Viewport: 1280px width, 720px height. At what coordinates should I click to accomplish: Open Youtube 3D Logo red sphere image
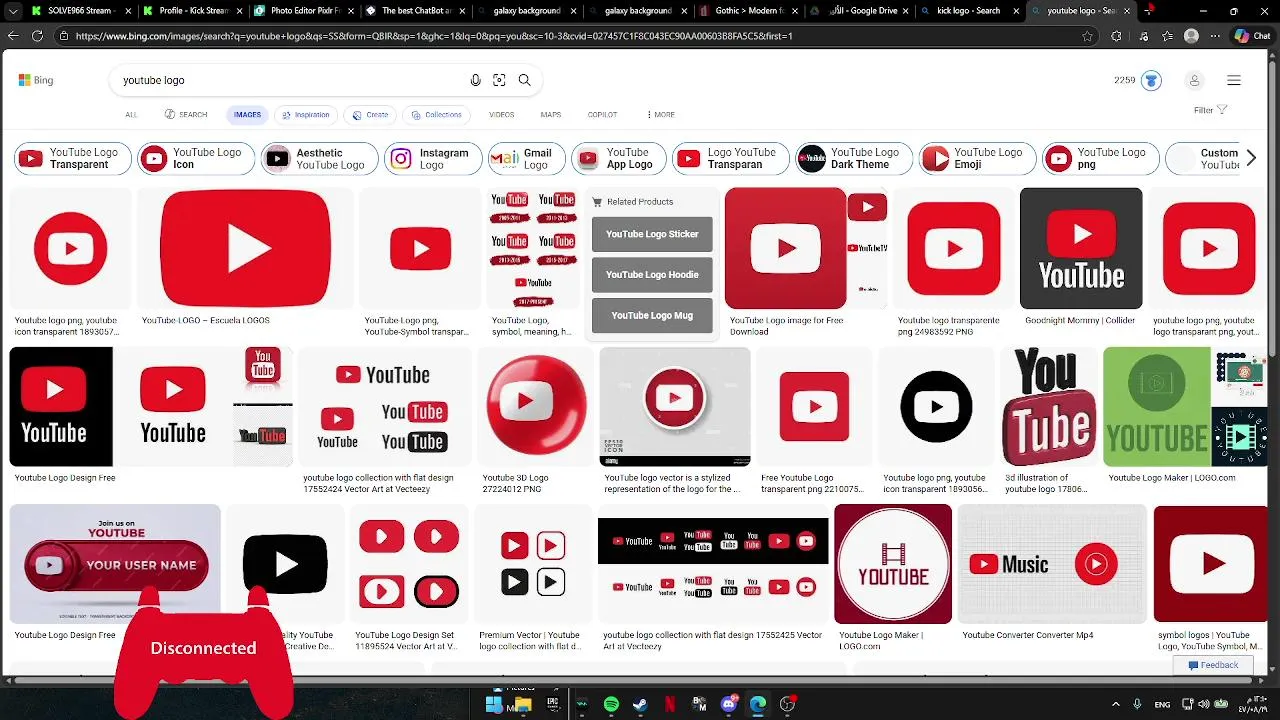coord(537,407)
